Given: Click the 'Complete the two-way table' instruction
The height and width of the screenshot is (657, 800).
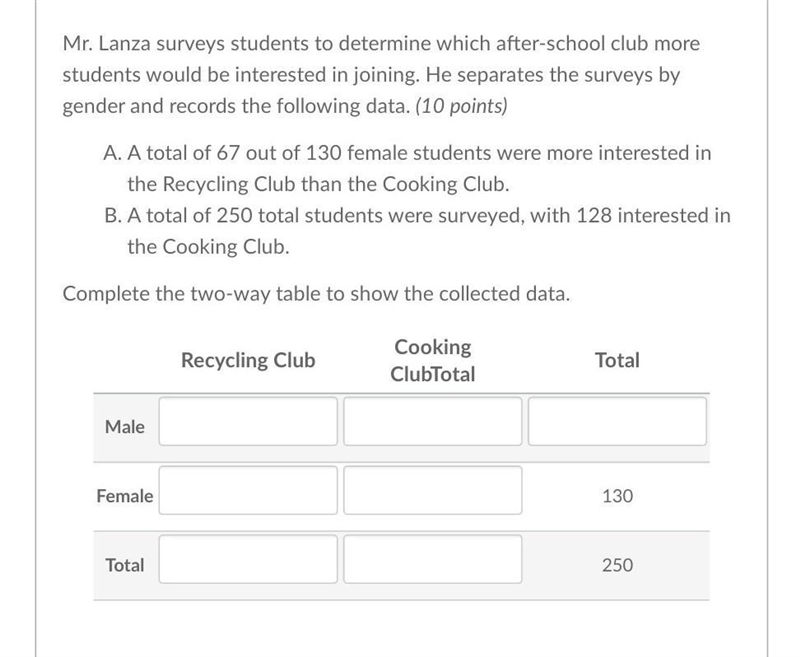Looking at the screenshot, I should click(x=316, y=294).
